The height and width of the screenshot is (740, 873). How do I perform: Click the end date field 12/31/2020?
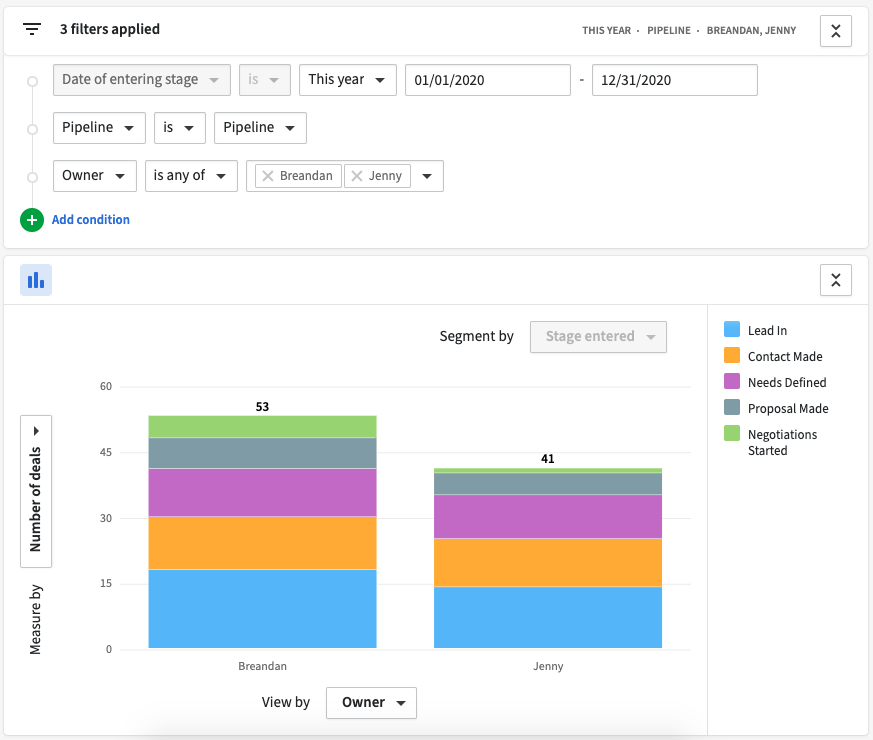pos(675,80)
